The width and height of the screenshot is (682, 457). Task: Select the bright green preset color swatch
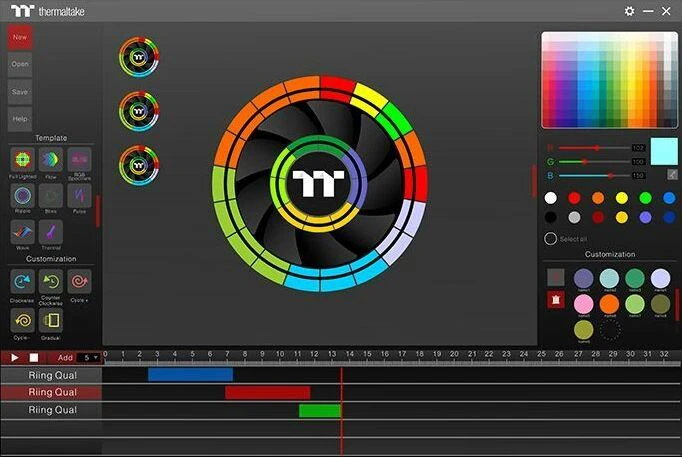pyautogui.click(x=645, y=198)
